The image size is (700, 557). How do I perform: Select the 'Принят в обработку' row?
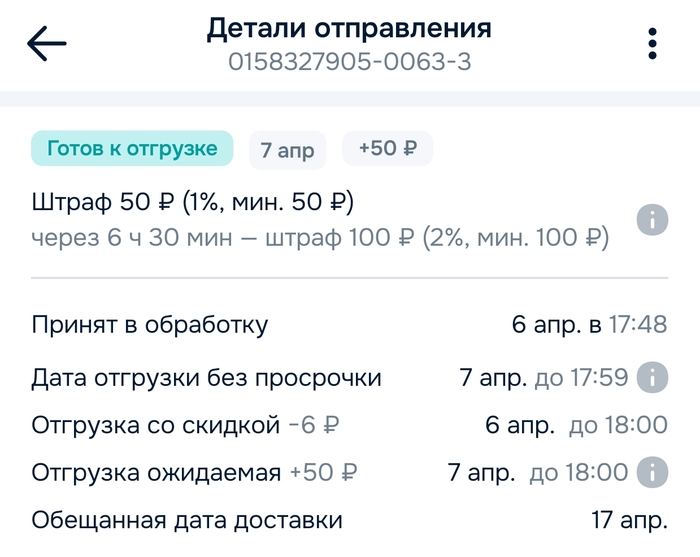350,324
